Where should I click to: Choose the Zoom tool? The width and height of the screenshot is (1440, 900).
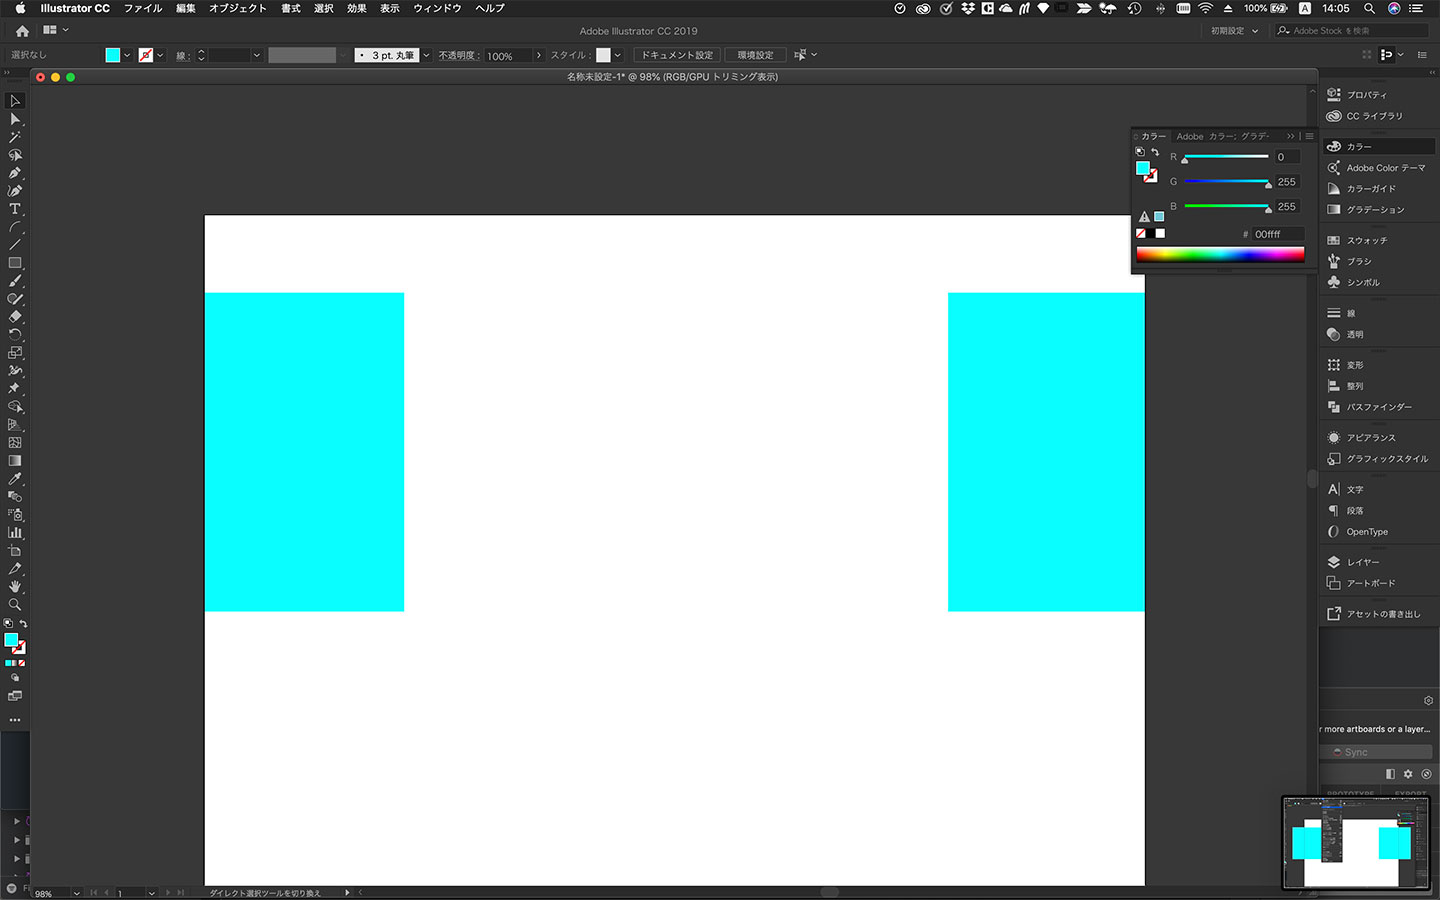15,605
